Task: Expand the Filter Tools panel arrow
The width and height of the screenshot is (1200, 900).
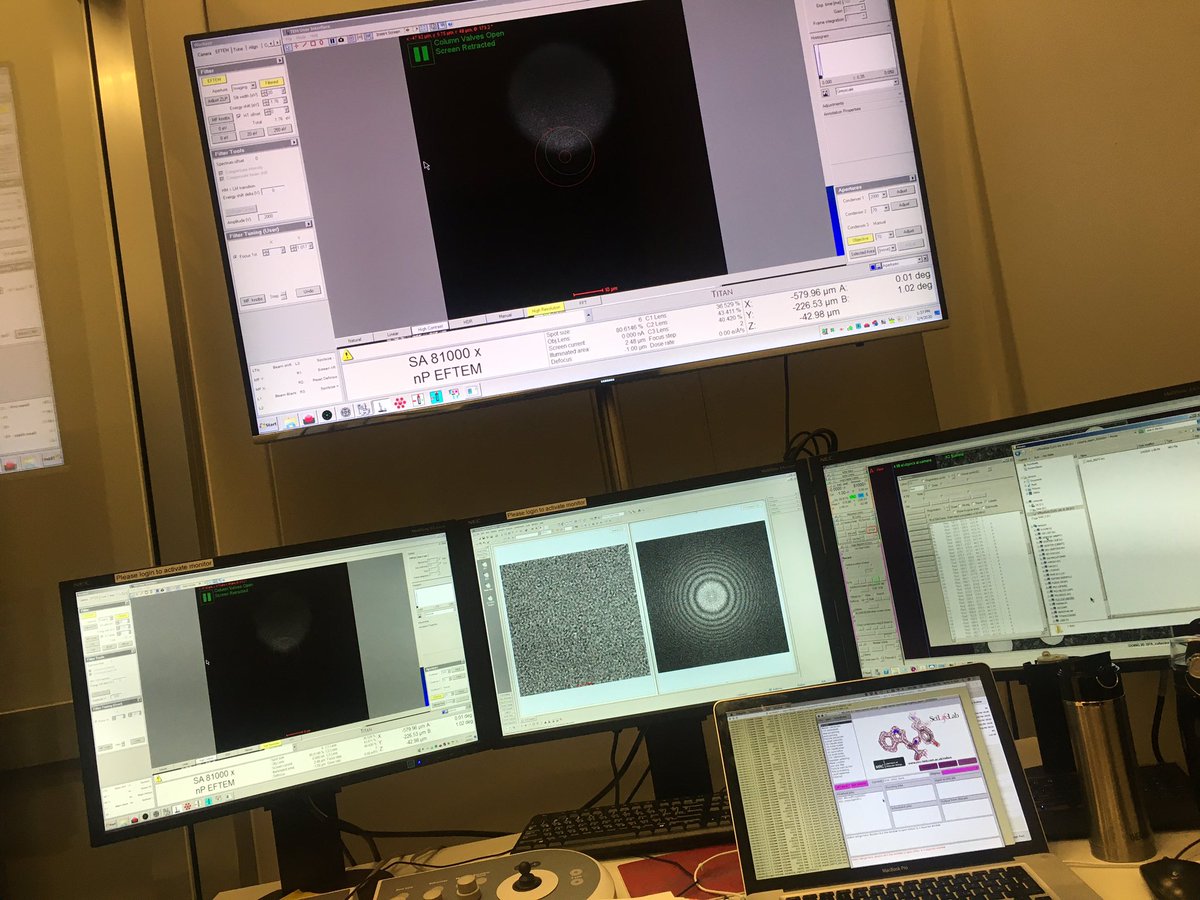Action: tap(294, 142)
